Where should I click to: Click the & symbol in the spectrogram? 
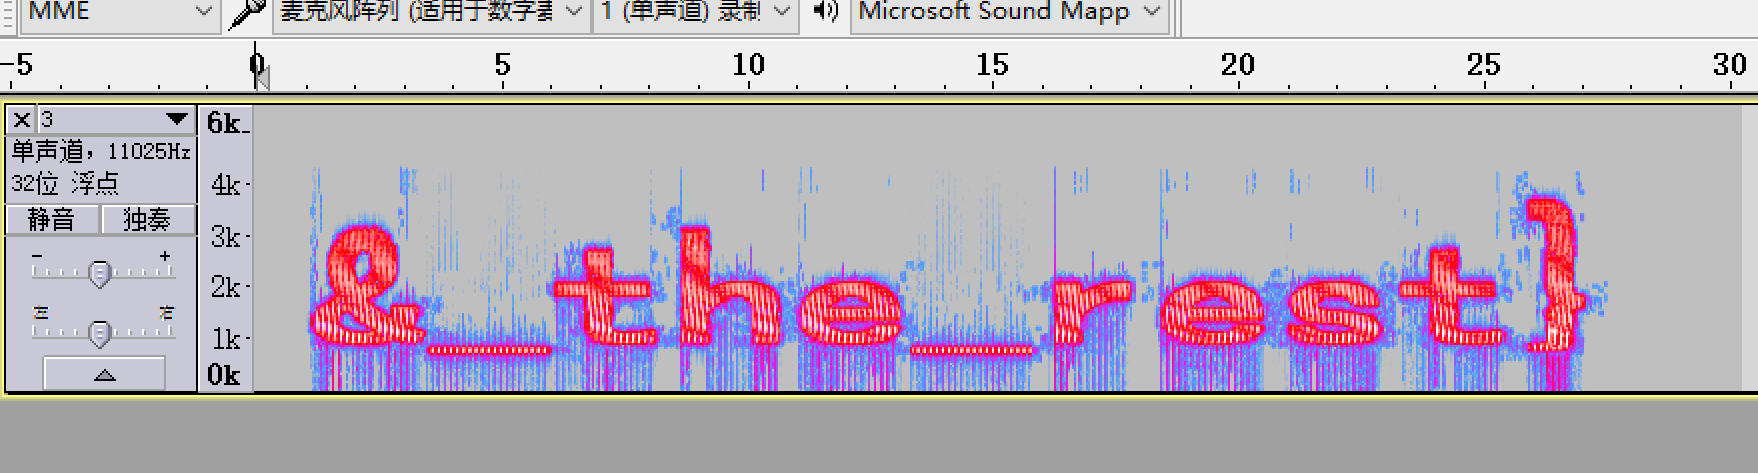(x=368, y=287)
